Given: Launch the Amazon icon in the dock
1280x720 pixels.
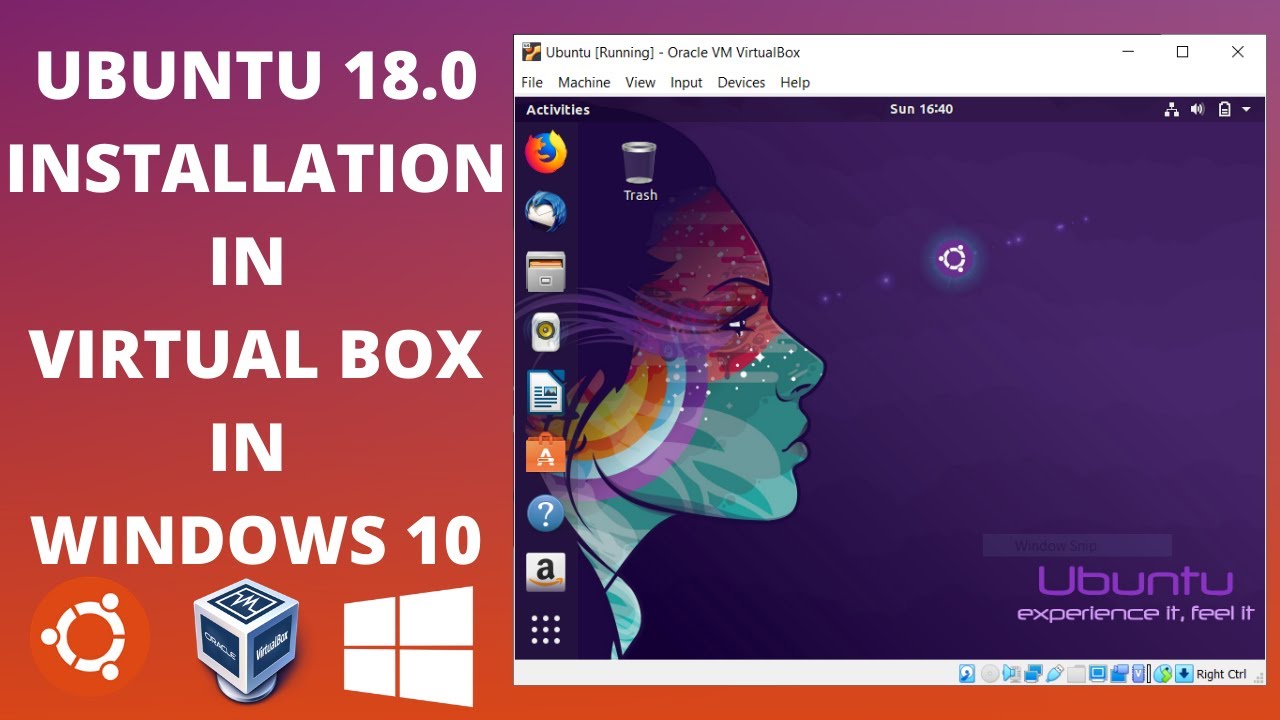Looking at the screenshot, I should coord(545,572).
